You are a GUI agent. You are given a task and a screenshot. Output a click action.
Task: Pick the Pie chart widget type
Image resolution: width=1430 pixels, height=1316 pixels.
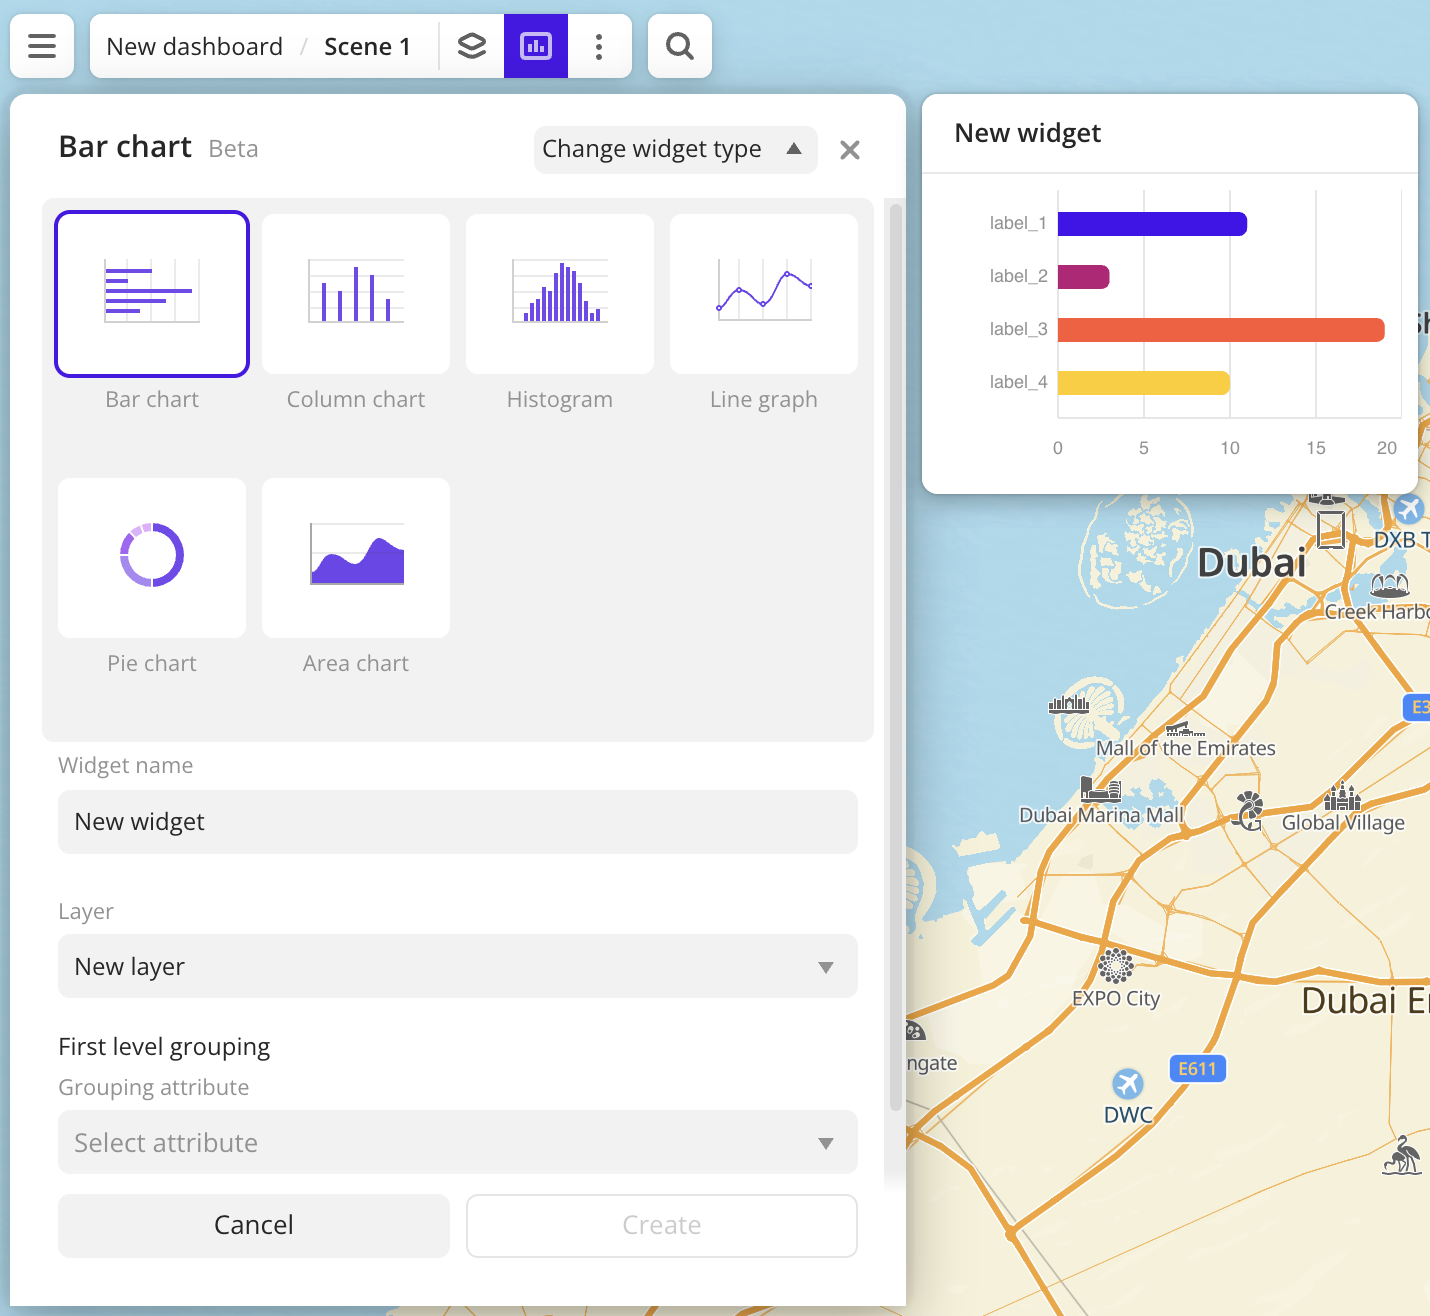click(x=152, y=558)
